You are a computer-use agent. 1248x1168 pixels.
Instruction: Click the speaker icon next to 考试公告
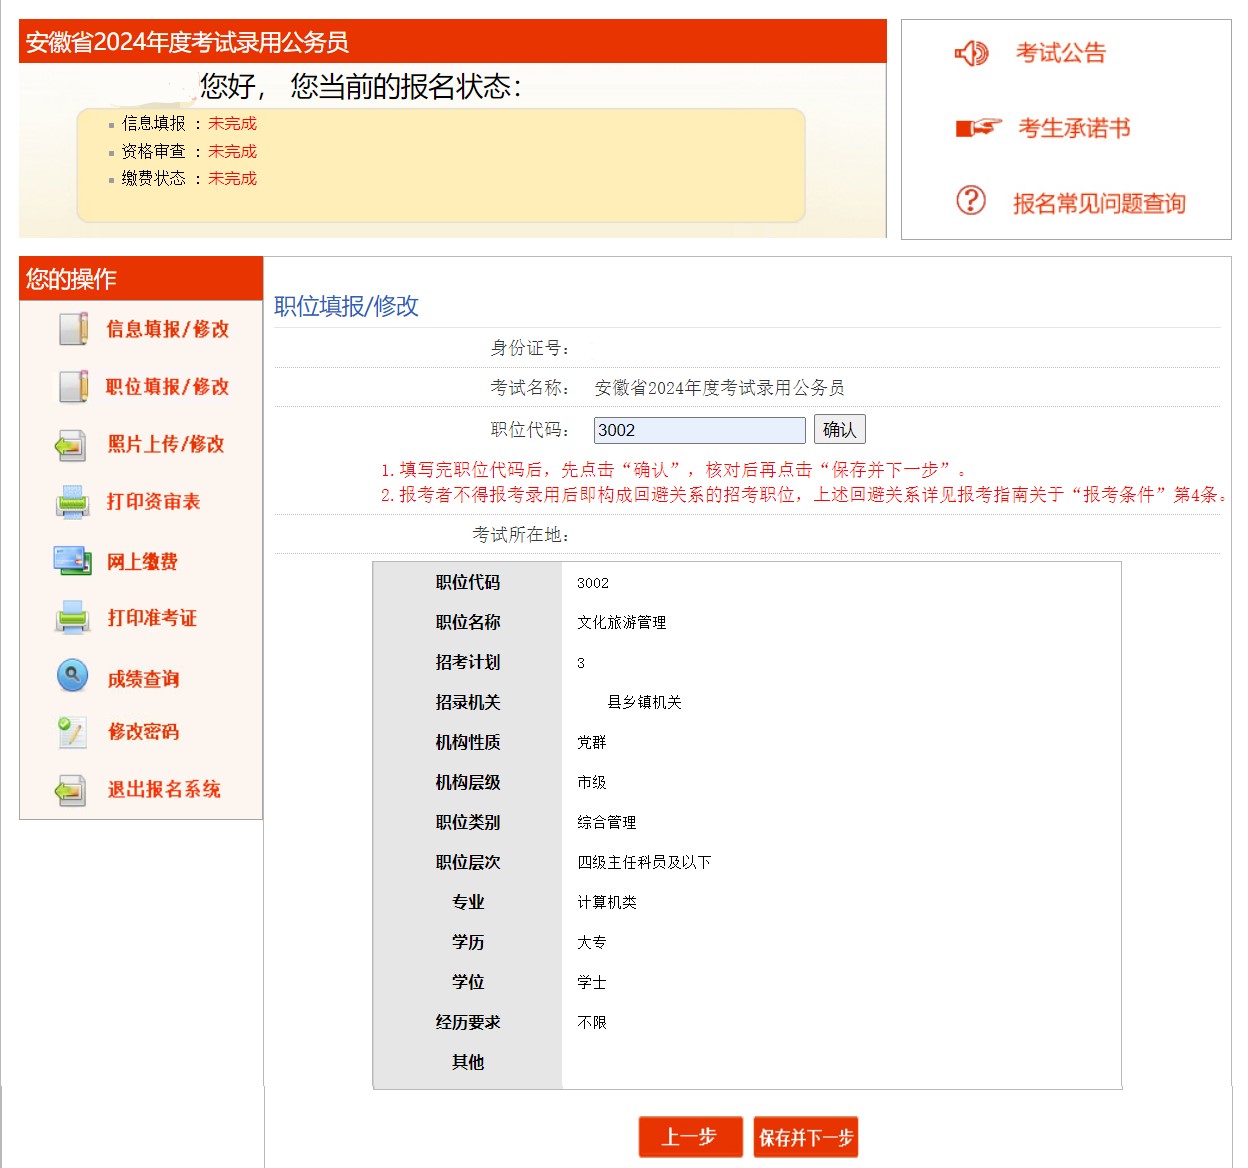pos(971,53)
